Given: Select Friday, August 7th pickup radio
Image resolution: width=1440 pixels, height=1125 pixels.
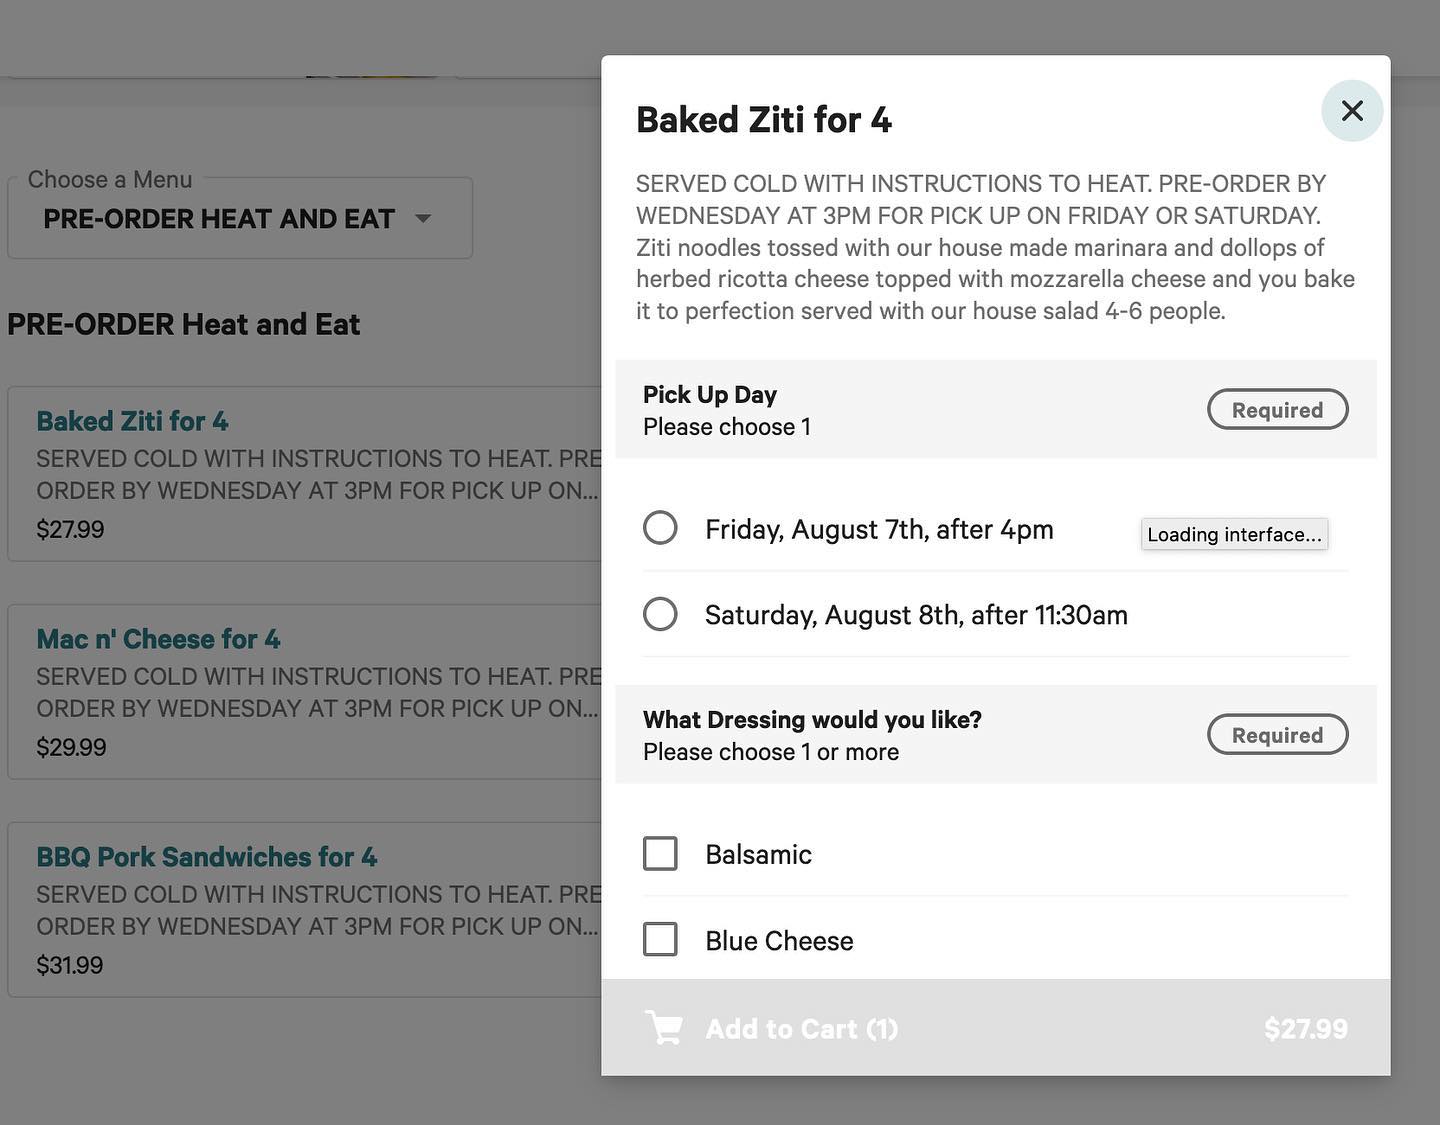Looking at the screenshot, I should (660, 528).
